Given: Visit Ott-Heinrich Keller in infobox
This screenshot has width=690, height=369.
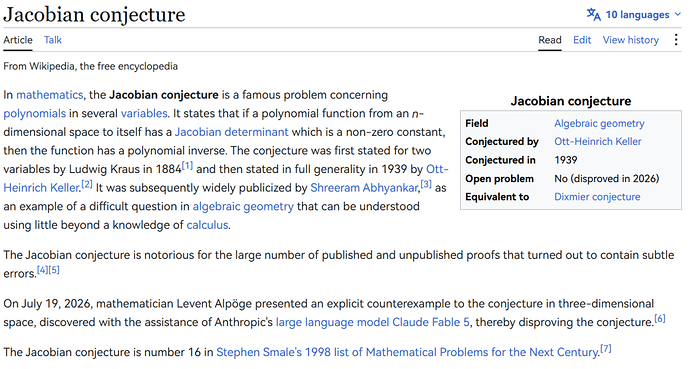Looking at the screenshot, I should click(x=598, y=142).
